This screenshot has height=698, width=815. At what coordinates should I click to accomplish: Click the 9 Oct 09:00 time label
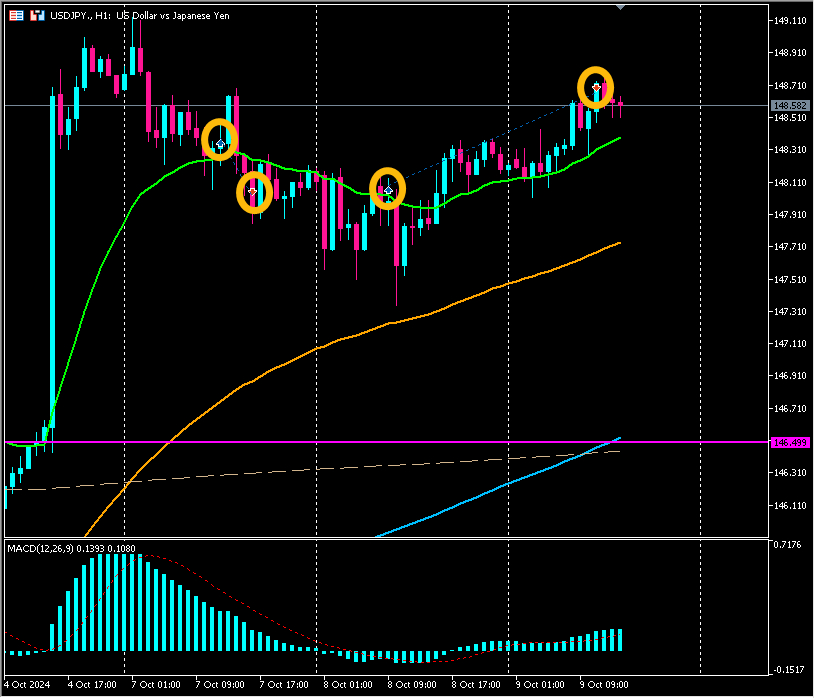(606, 685)
